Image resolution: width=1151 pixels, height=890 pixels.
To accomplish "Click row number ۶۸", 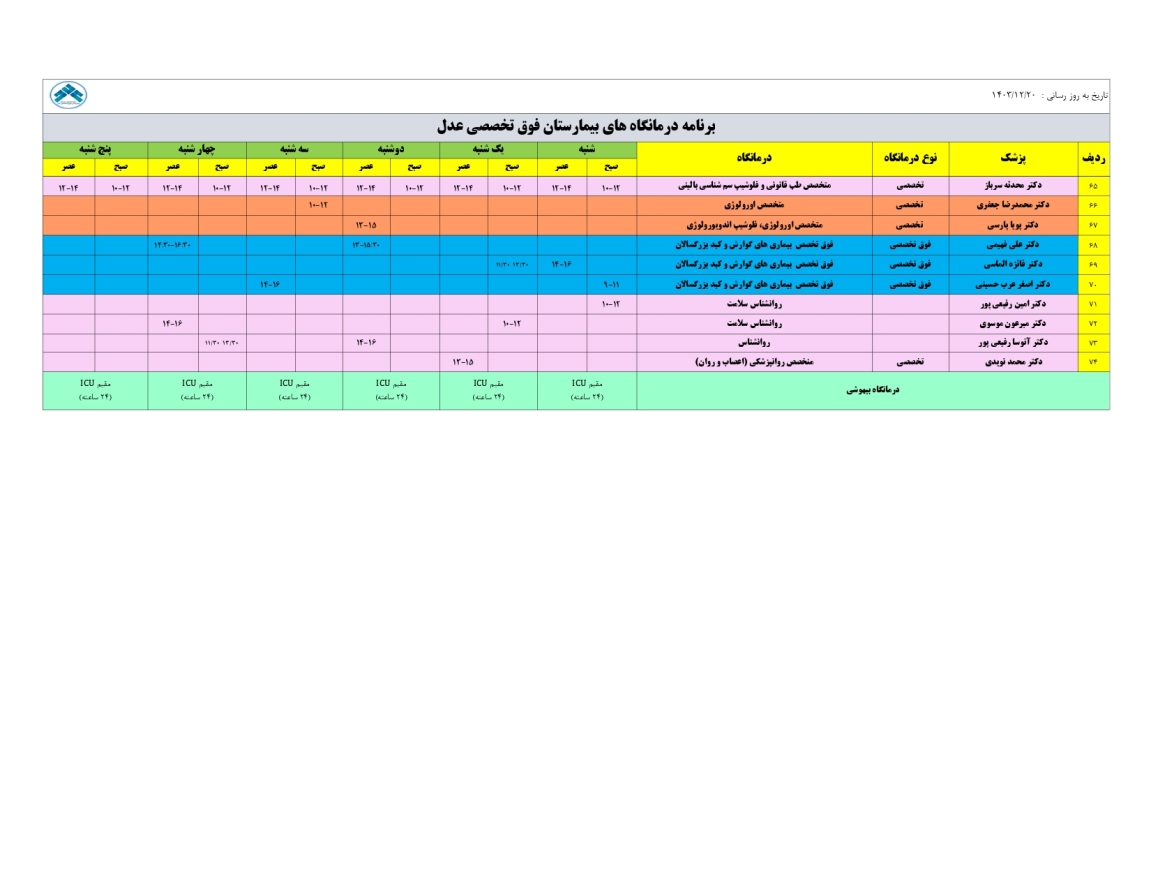I will pos(1093,245).
